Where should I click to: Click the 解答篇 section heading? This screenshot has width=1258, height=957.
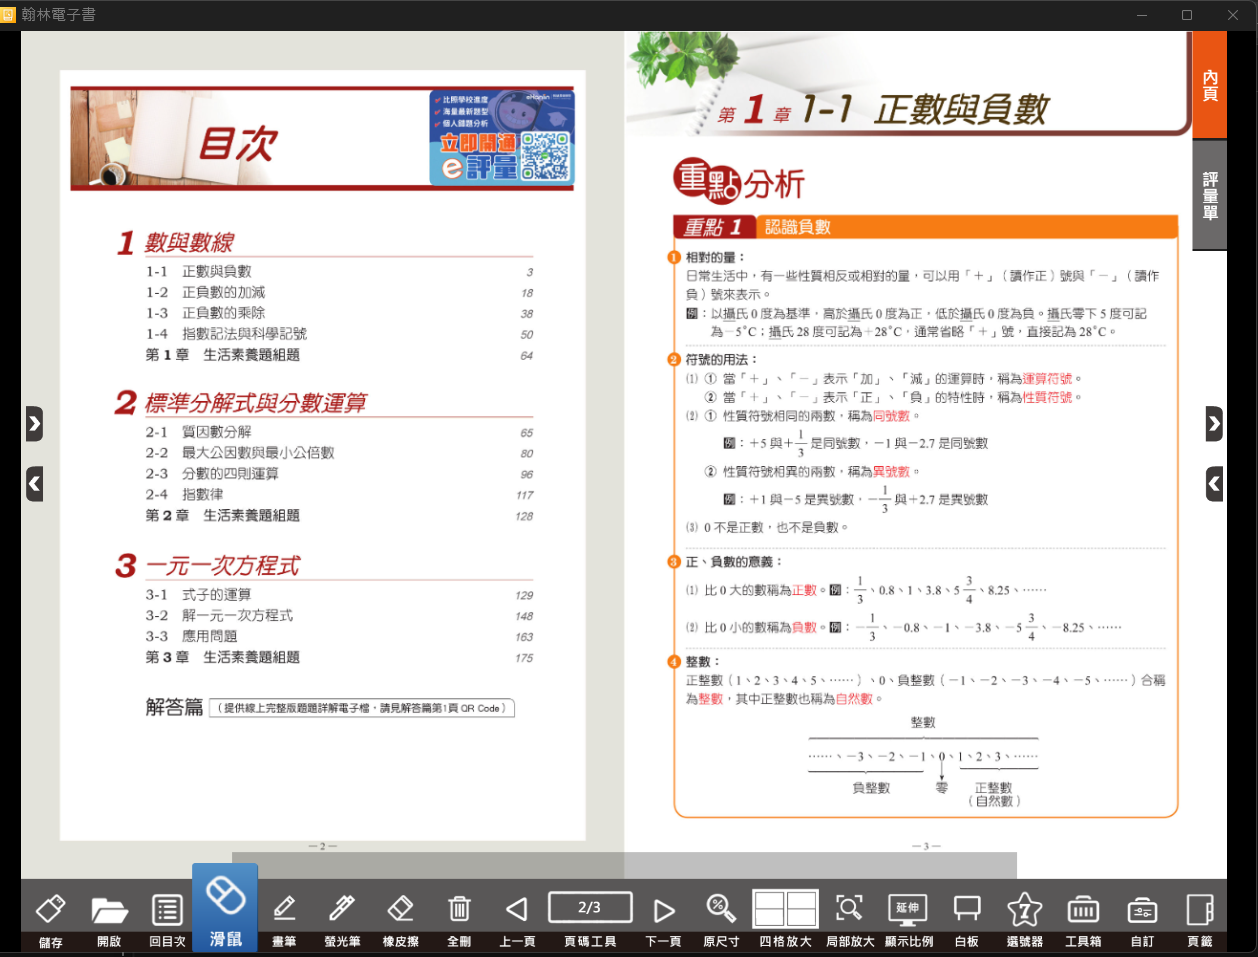tap(174, 708)
